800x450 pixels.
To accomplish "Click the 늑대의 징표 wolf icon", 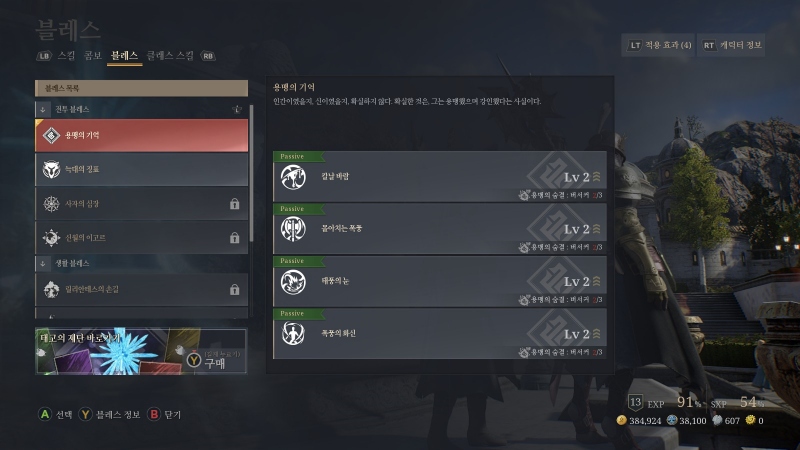I will (x=51, y=169).
